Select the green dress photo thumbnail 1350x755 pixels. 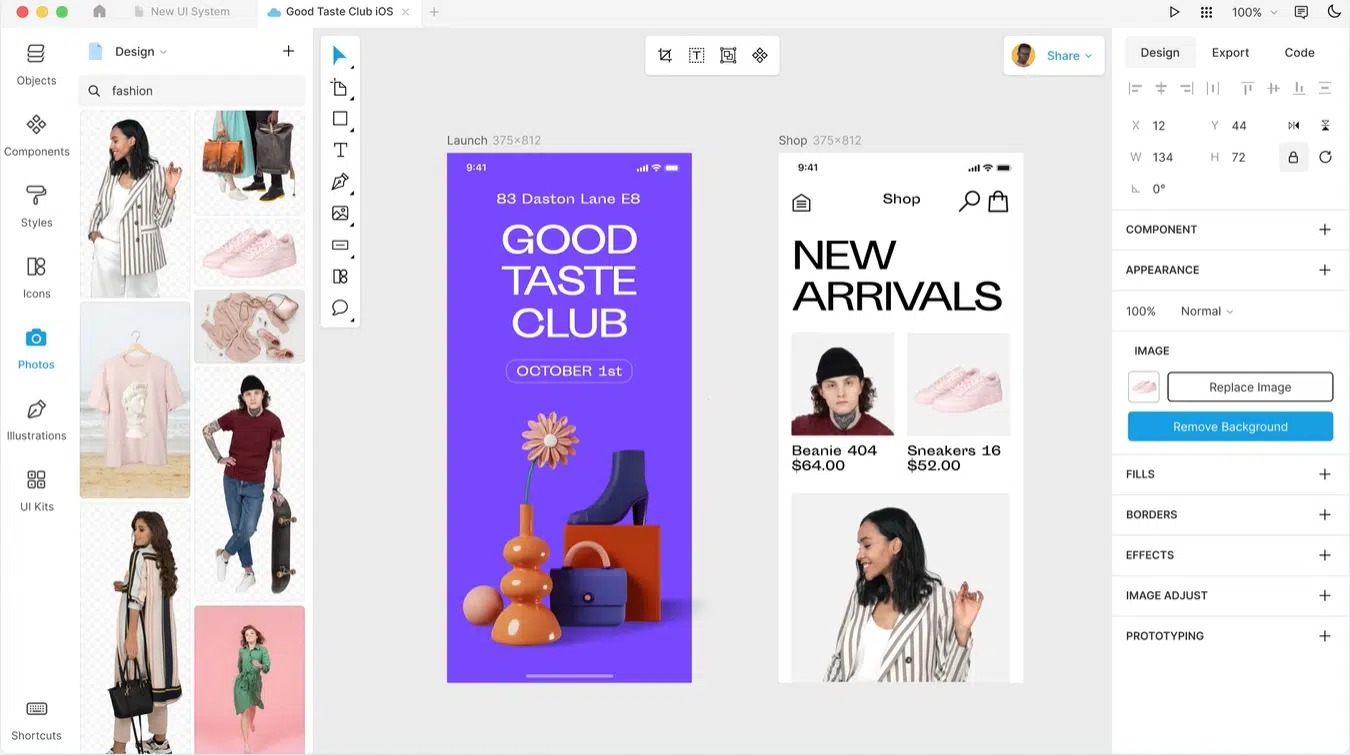point(249,679)
